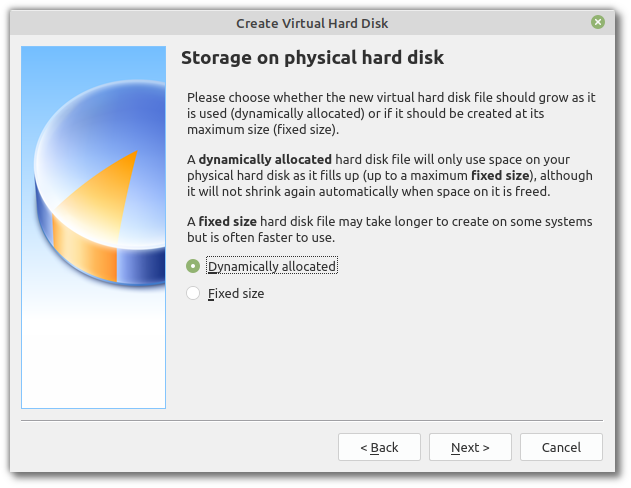Click the sentence about fixed size taking longer
The image size is (631, 488).
(390, 229)
